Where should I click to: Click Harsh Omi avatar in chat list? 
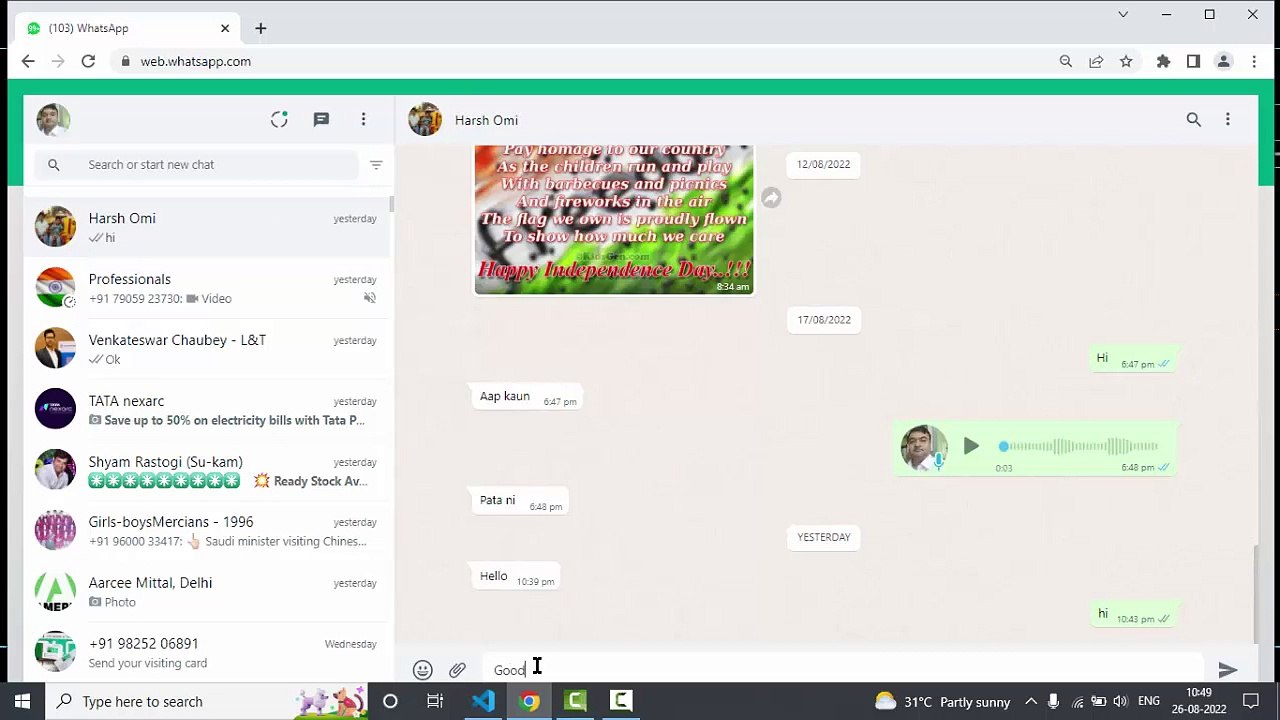pyautogui.click(x=55, y=227)
